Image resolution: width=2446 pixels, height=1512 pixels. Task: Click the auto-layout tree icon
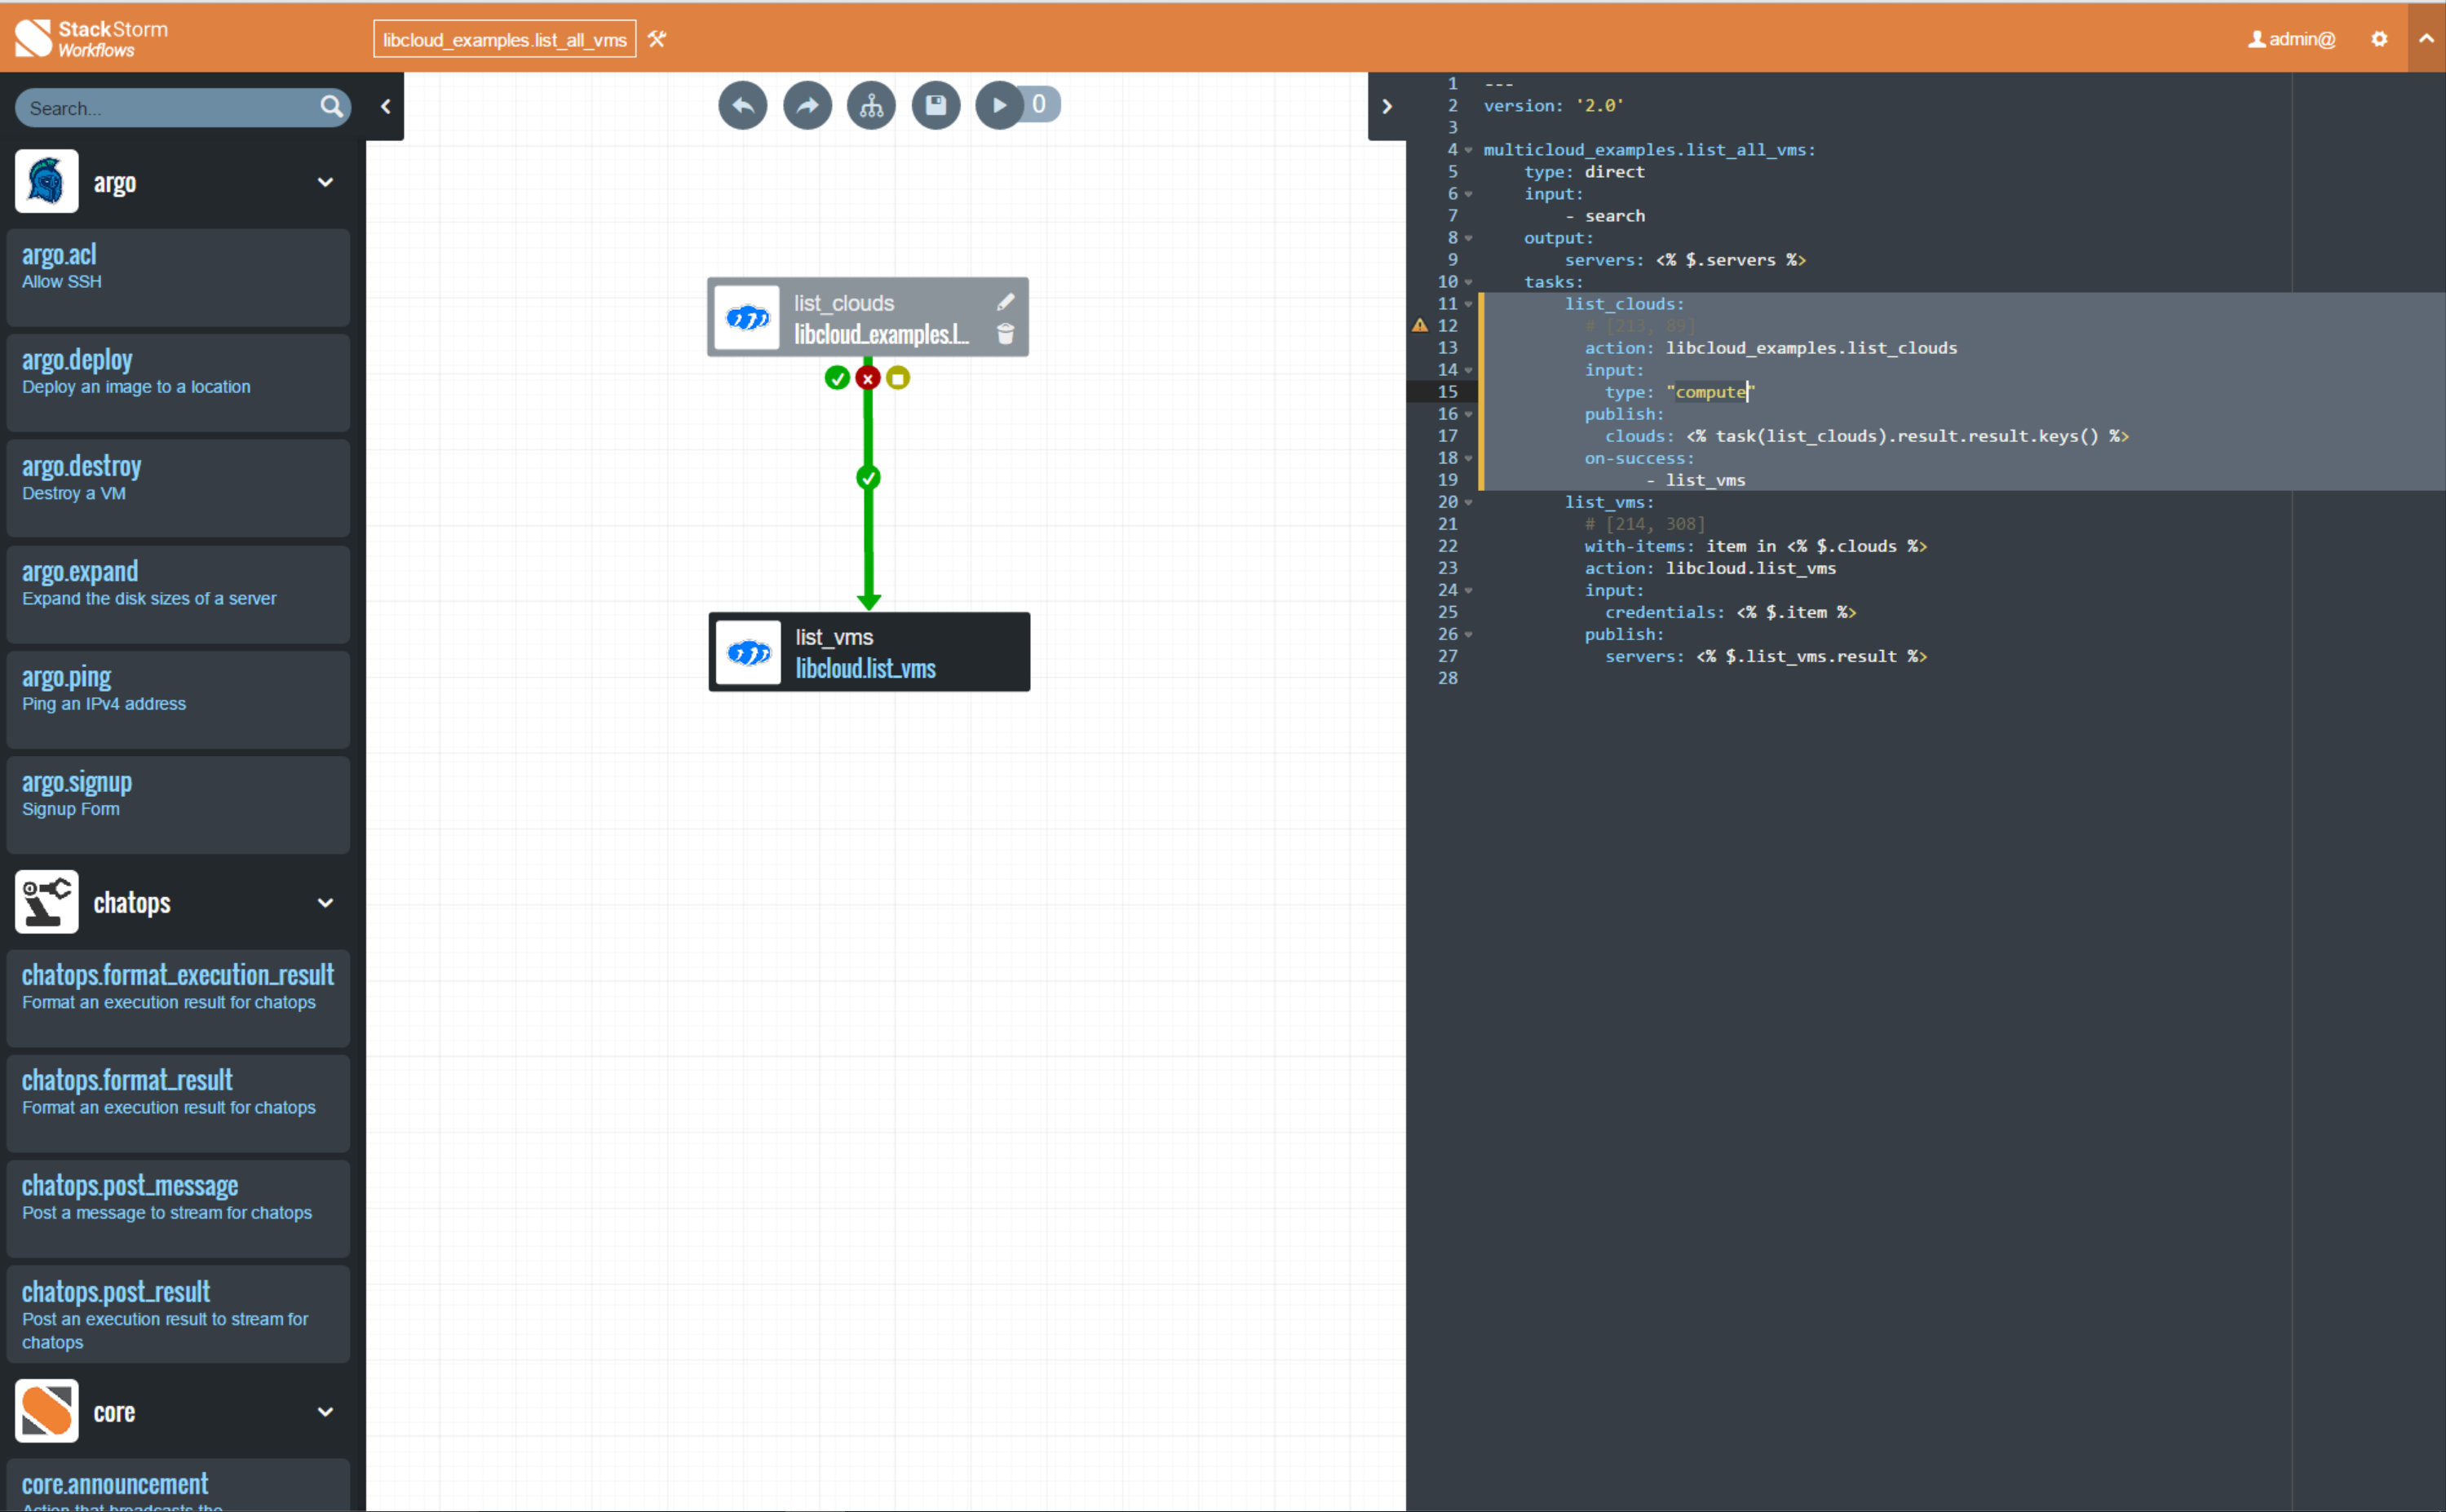[871, 105]
